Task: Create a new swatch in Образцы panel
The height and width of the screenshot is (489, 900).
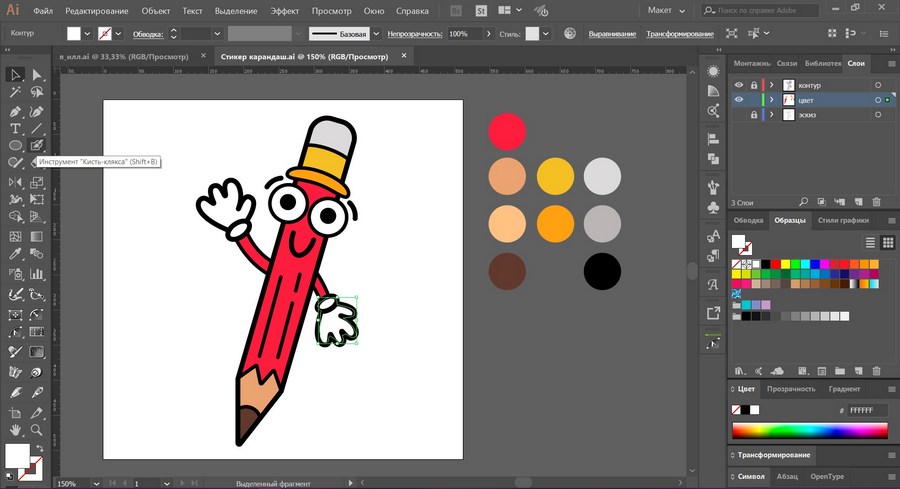Action: click(x=859, y=371)
